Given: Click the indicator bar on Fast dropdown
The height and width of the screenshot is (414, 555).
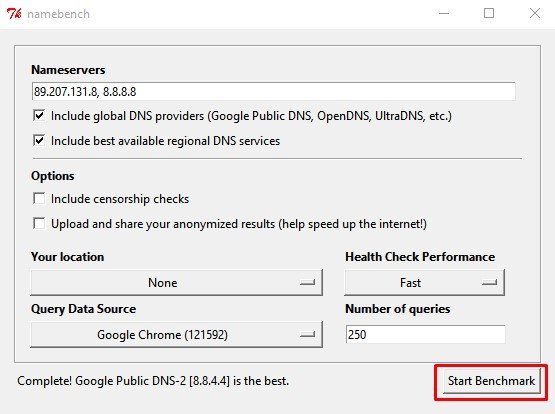Looking at the screenshot, I should pos(490,283).
